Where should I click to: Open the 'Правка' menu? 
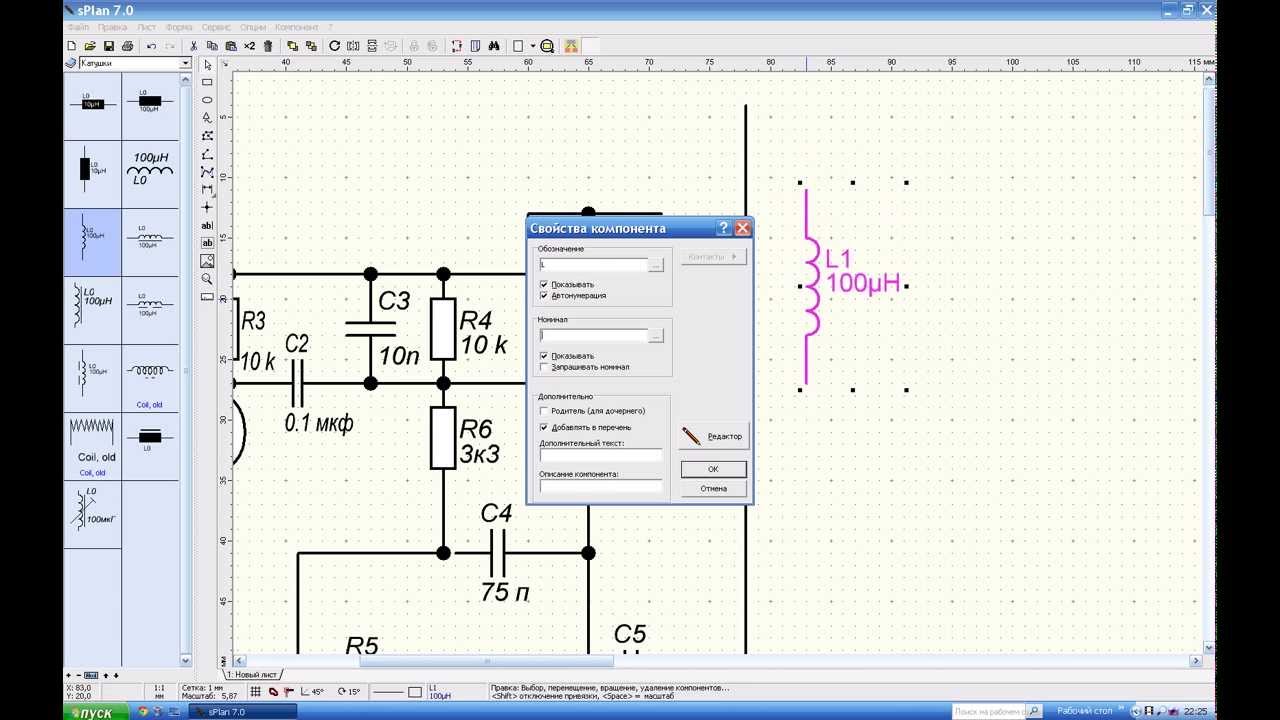click(x=113, y=27)
